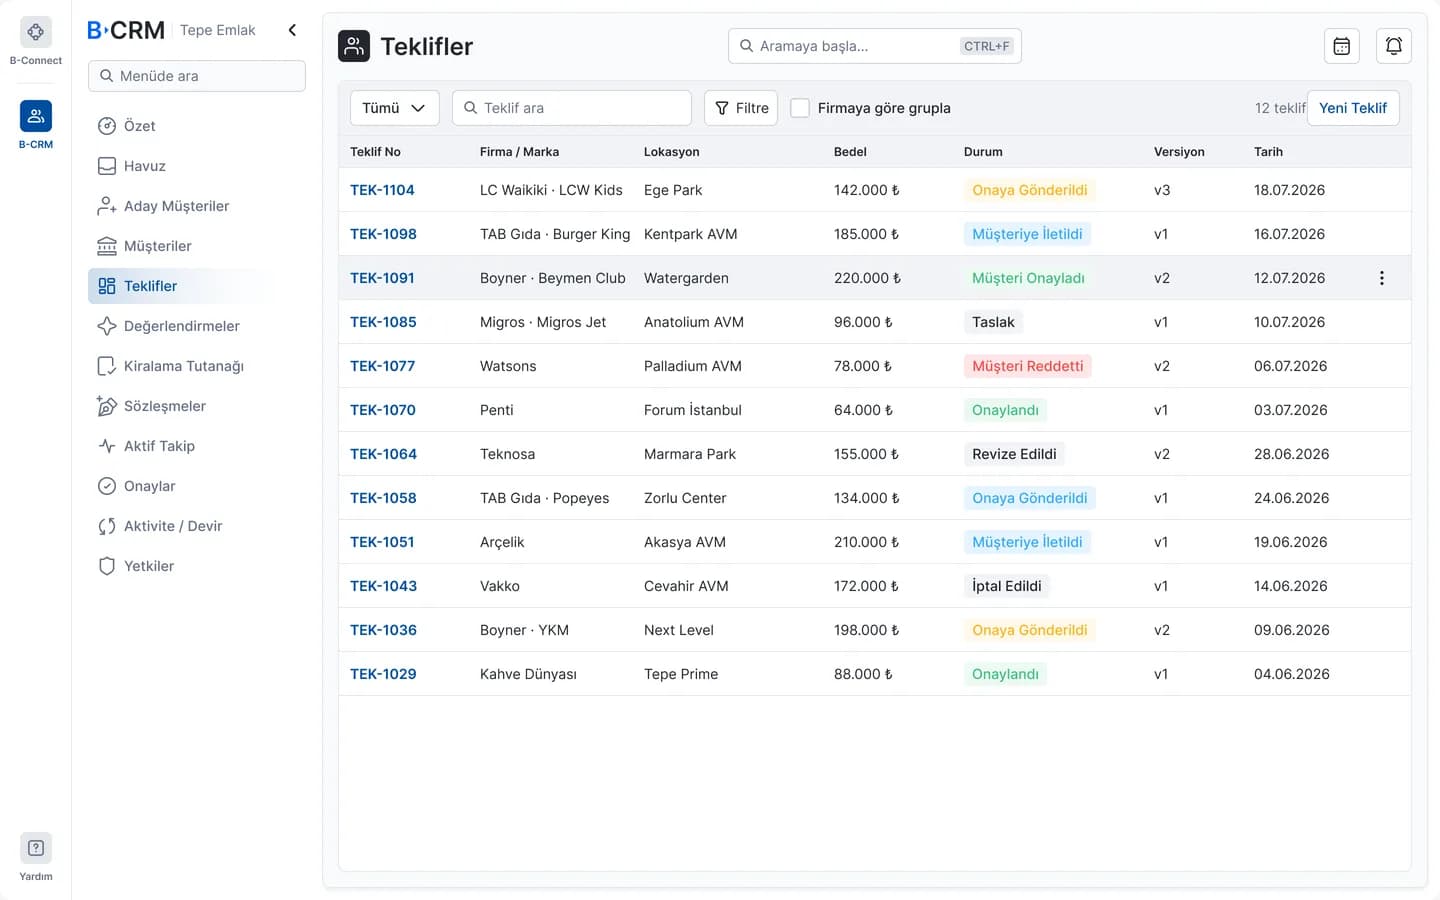Click the Havuz inbox icon
Screen dimensions: 1440x900
(x=107, y=166)
